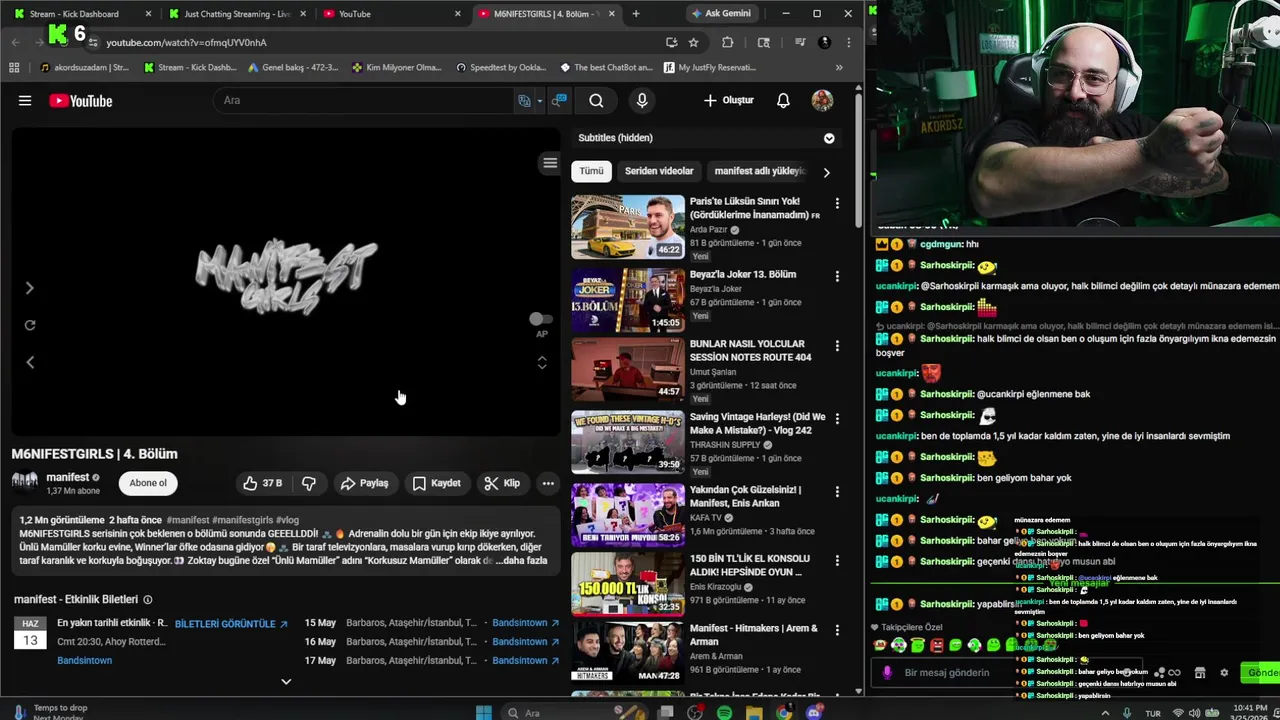The height and width of the screenshot is (720, 1280).
Task: Send chat message with Gönder button
Action: point(1260,673)
